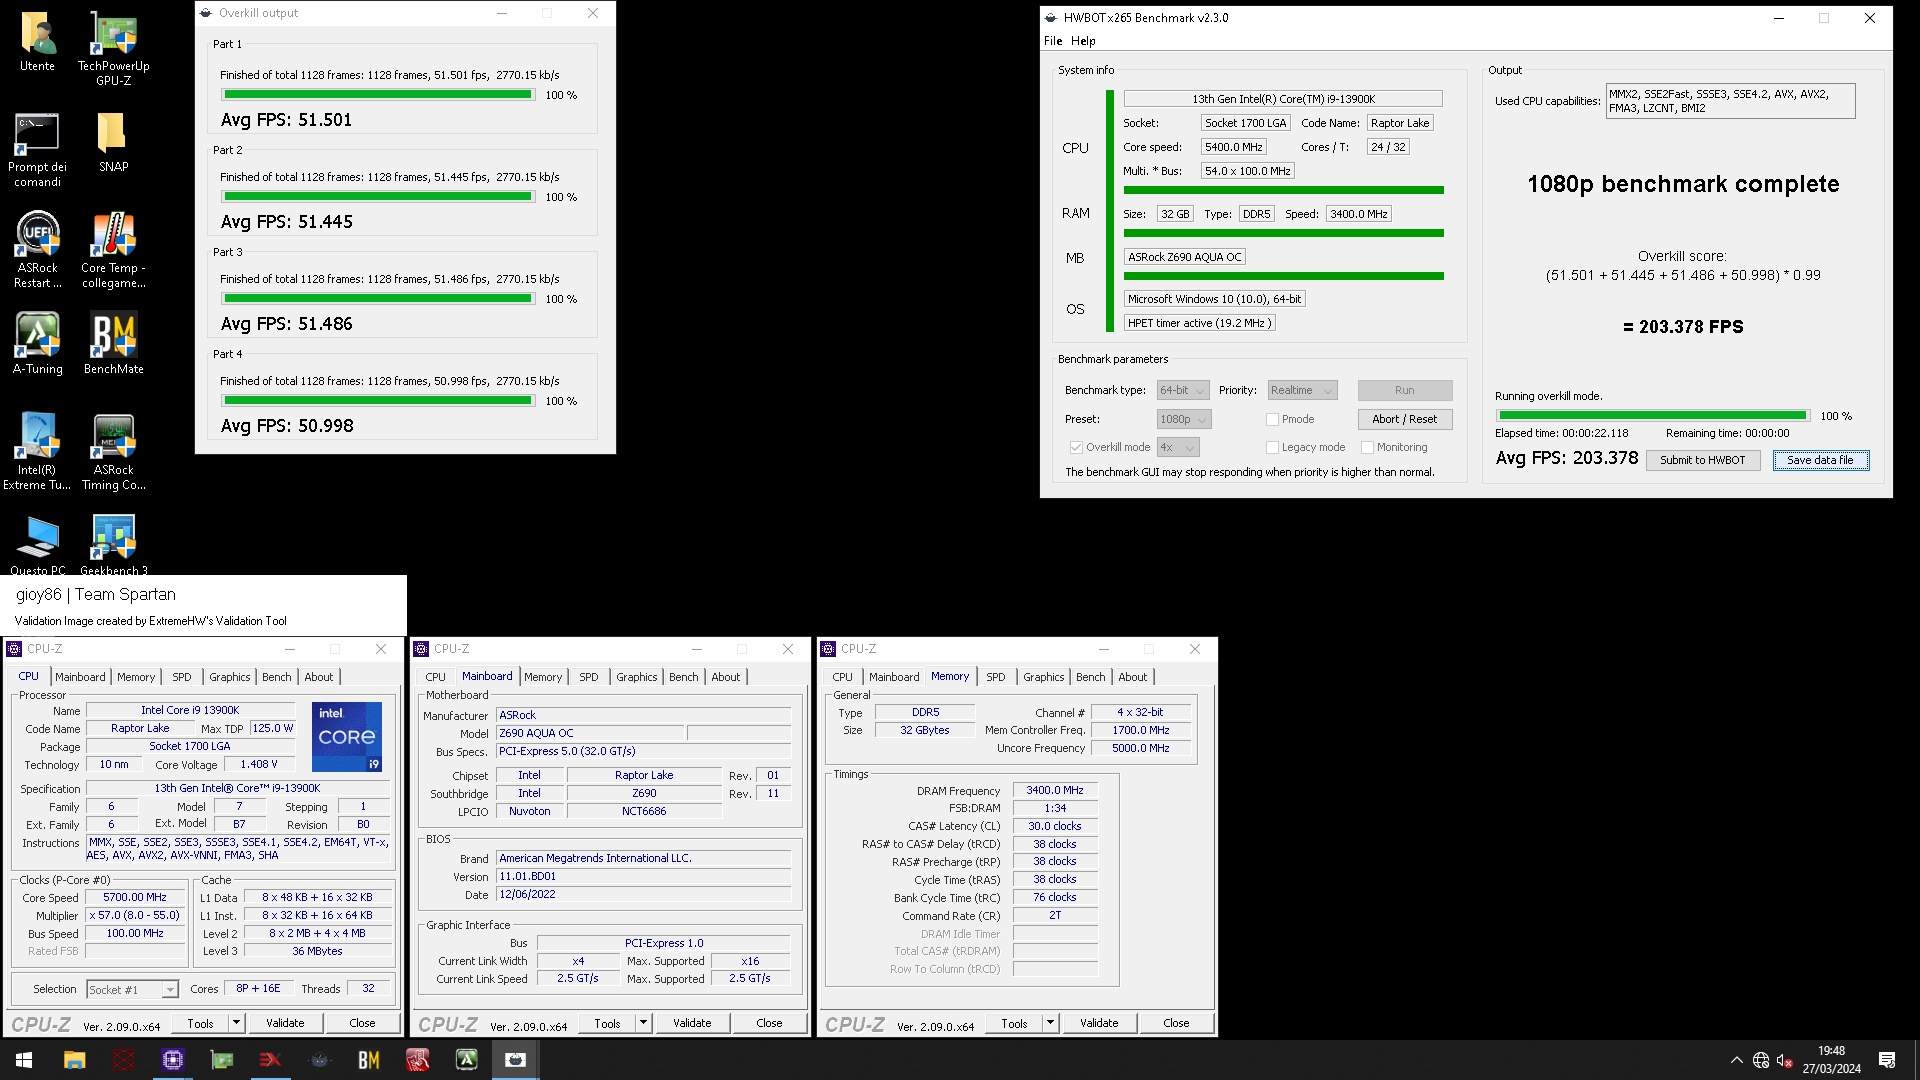Open the Priority Realtime dropdown
The image size is (1920, 1080).
(1302, 390)
